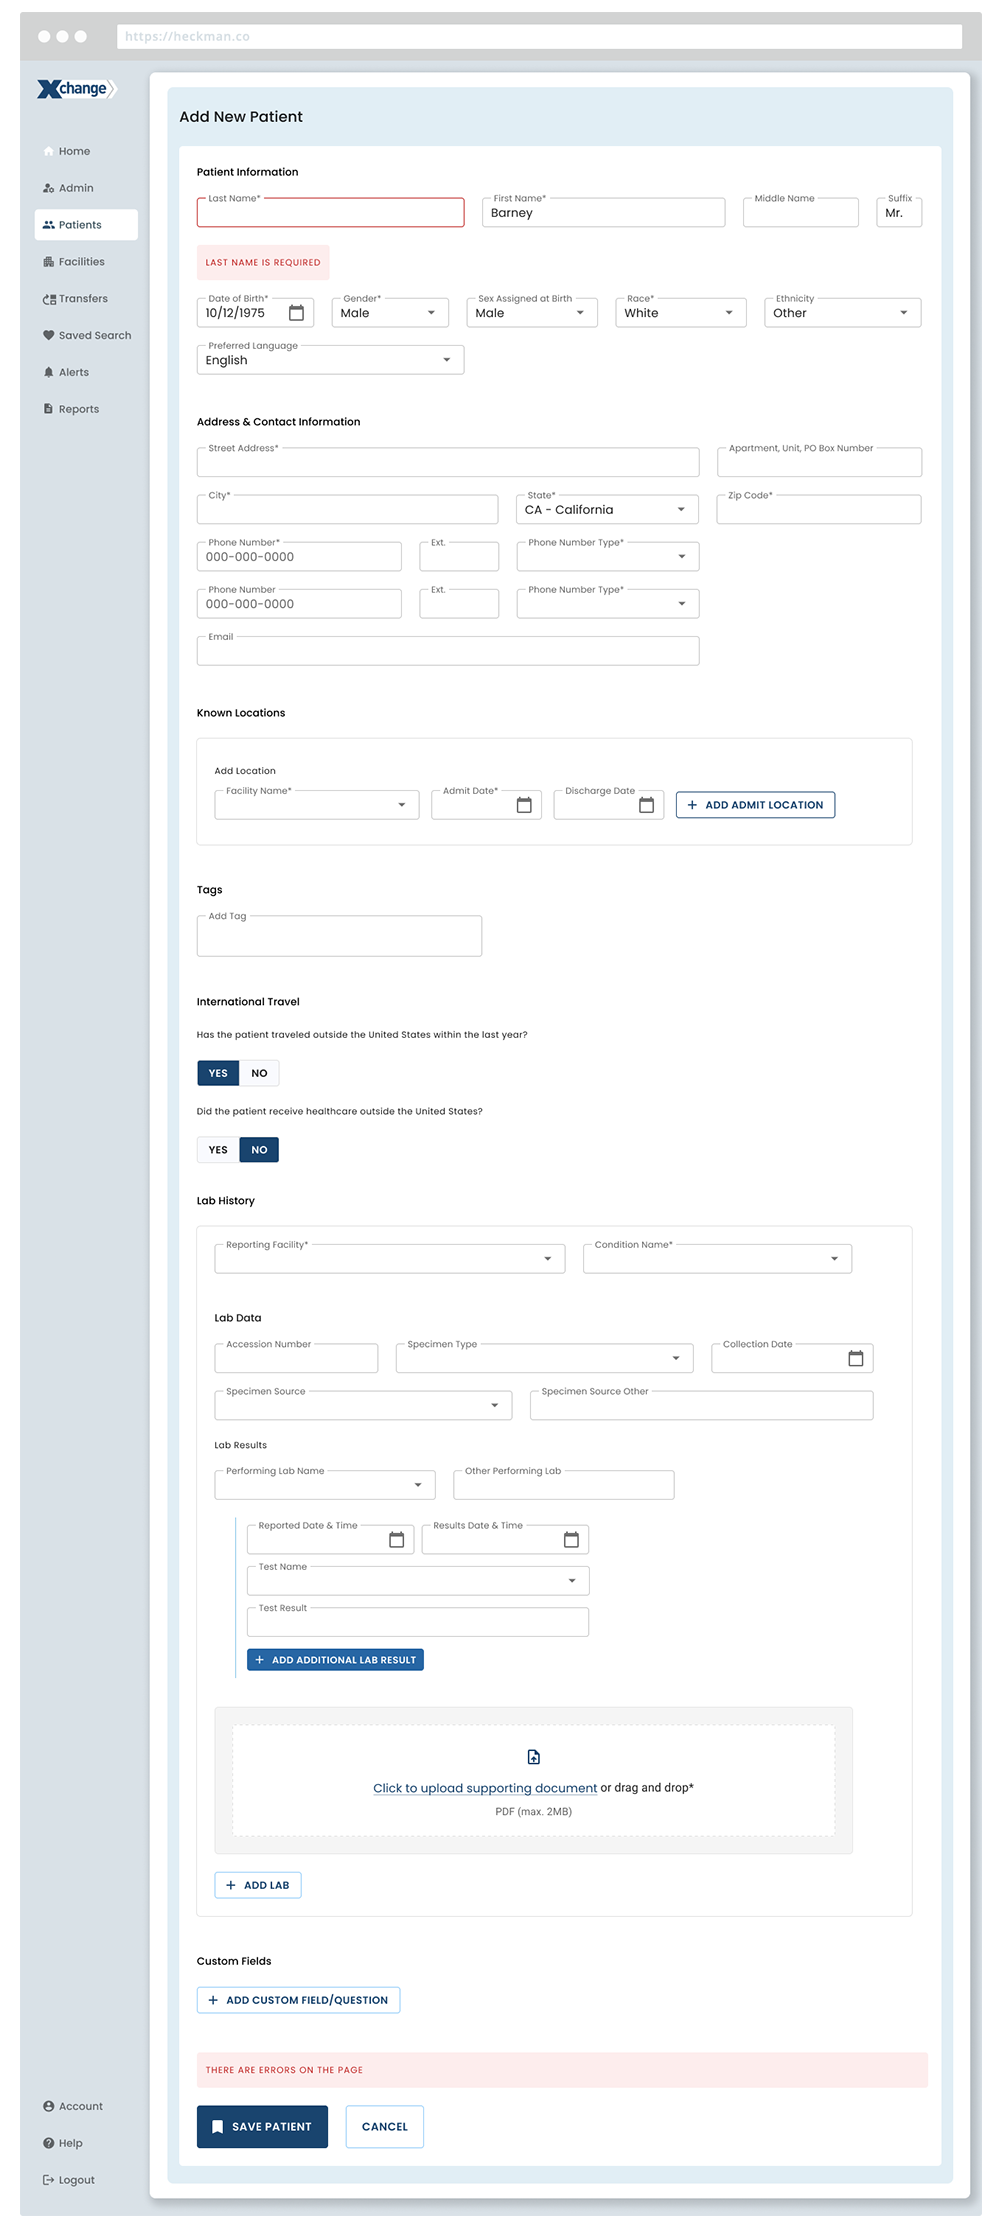Select YES for traveled outside United States

click(x=218, y=1073)
